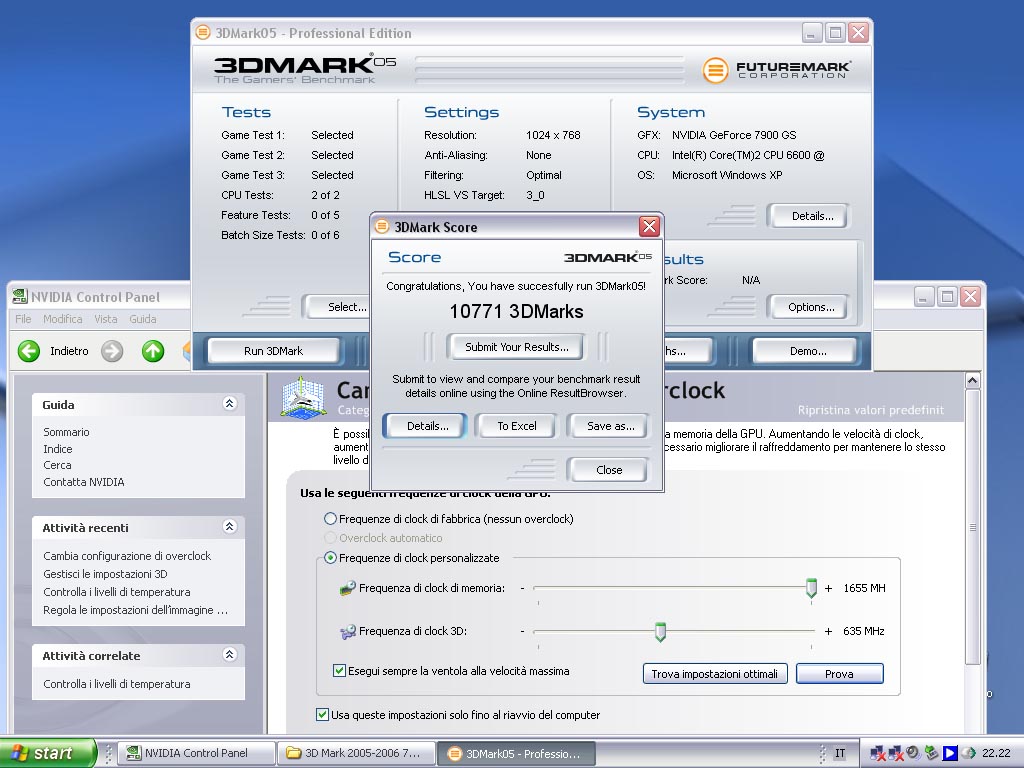
Task: Collapse the Guida sidebar section
Action: point(229,404)
